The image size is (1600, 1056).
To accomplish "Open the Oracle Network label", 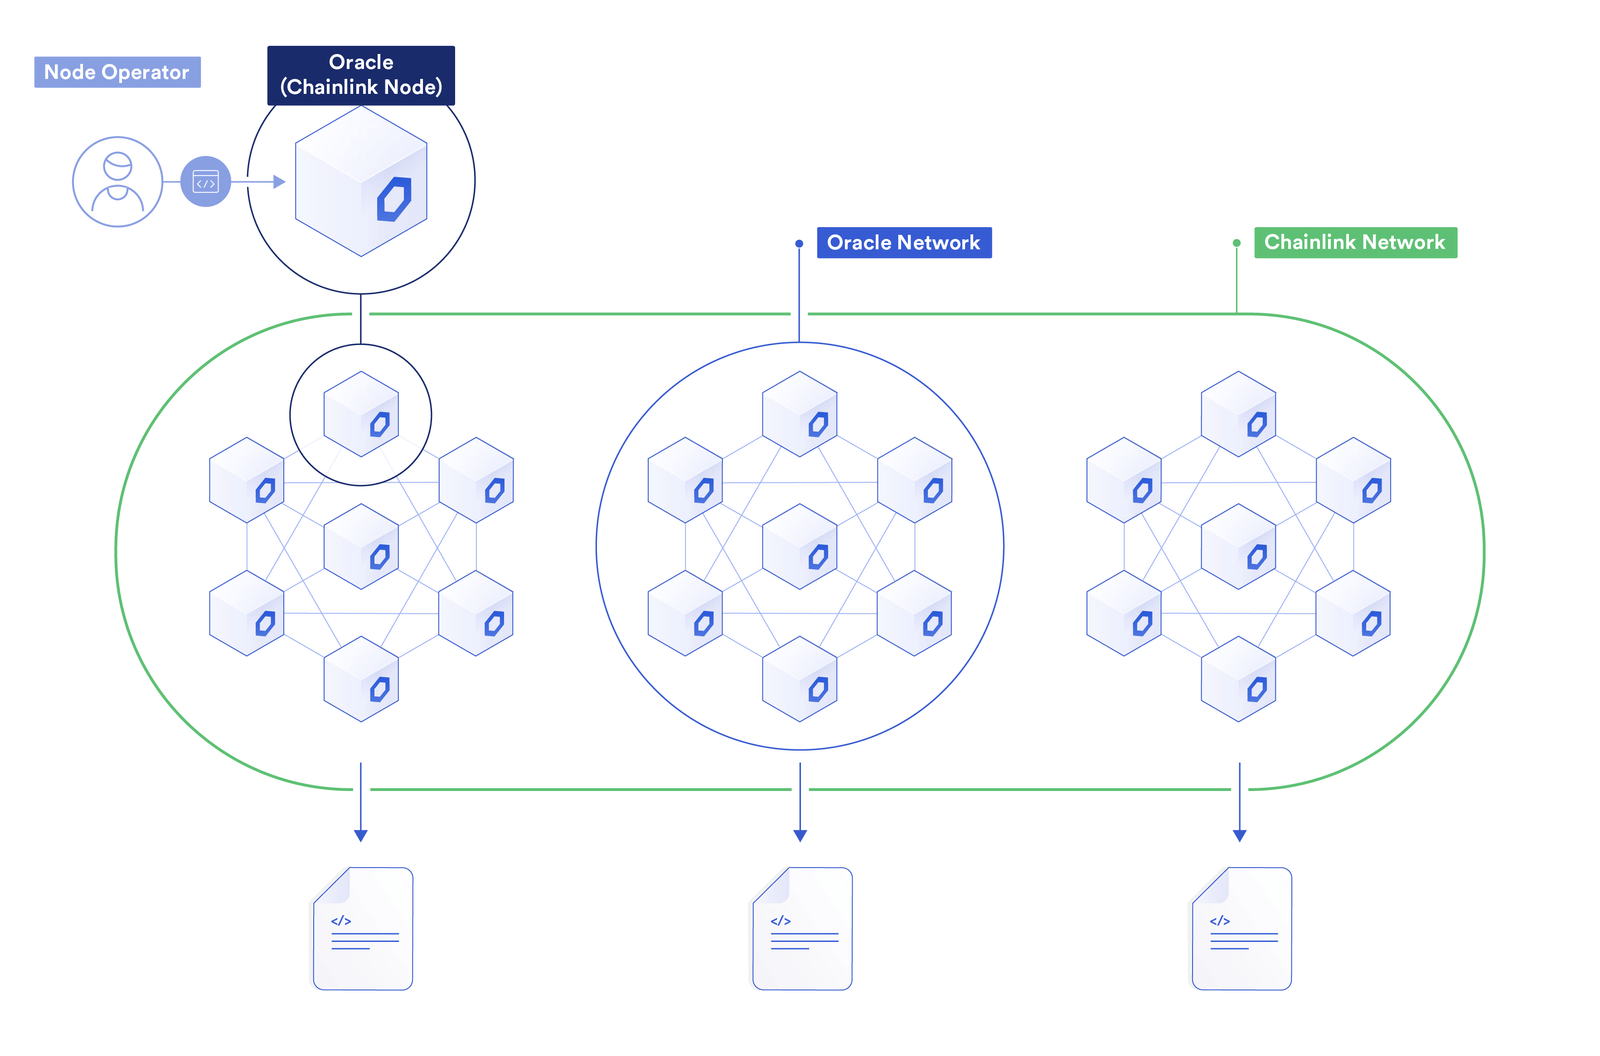I will (x=903, y=242).
